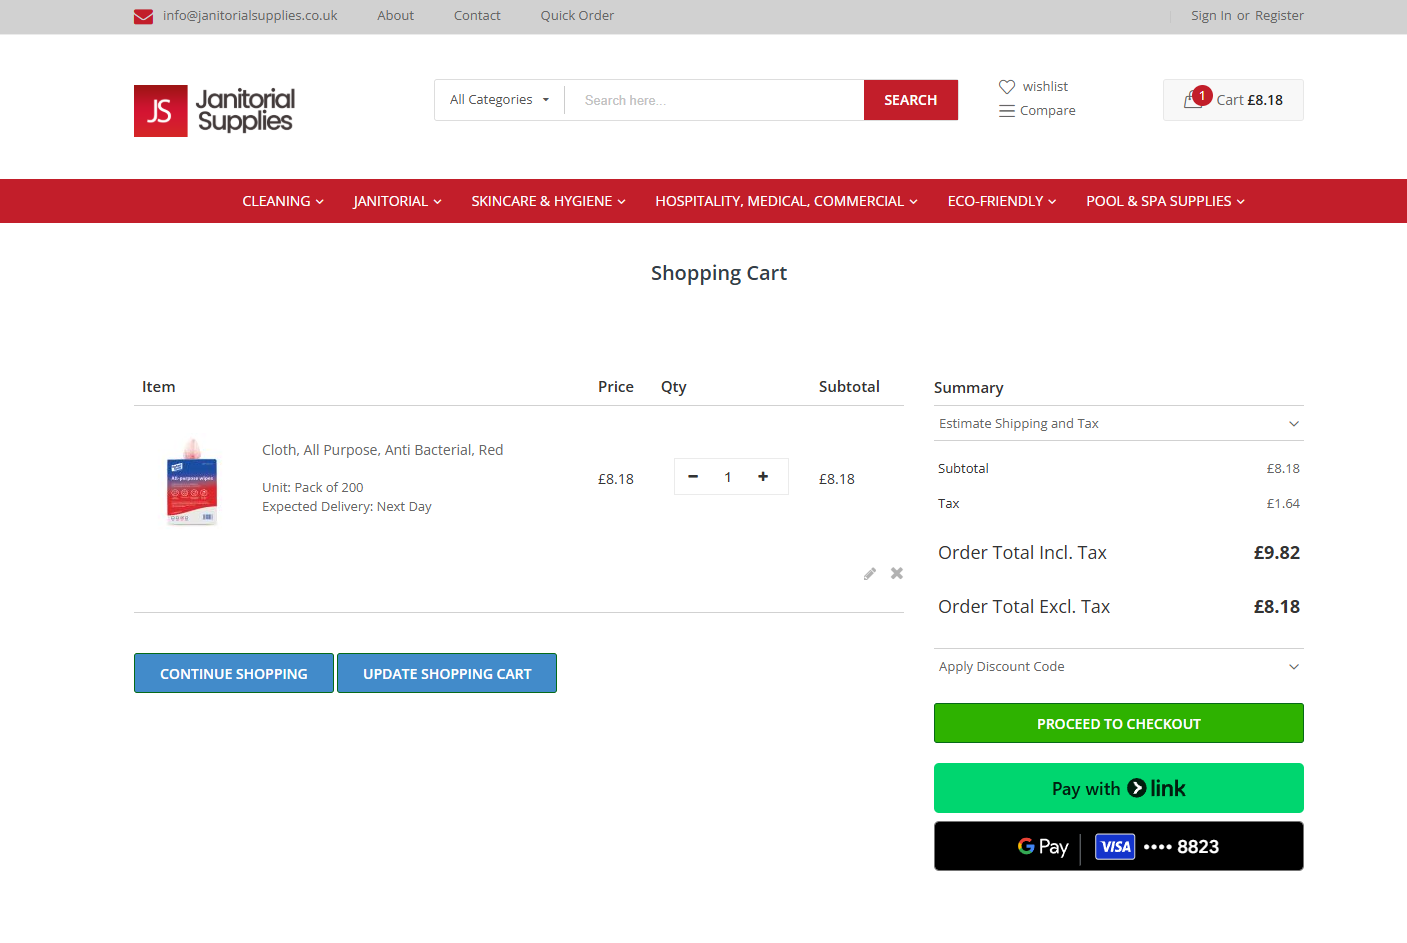The width and height of the screenshot is (1407, 943).
Task: Decrease quantity with minus button
Action: click(693, 477)
